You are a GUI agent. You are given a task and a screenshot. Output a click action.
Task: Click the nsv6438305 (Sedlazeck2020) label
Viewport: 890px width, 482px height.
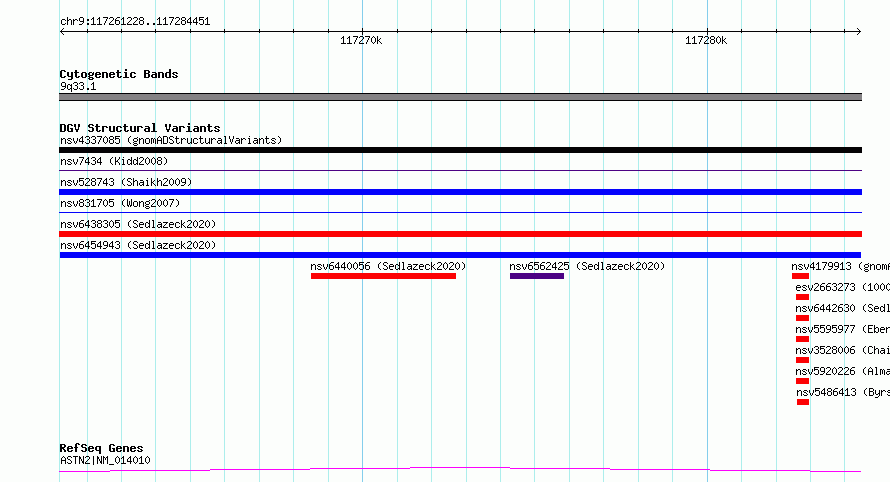(x=138, y=224)
